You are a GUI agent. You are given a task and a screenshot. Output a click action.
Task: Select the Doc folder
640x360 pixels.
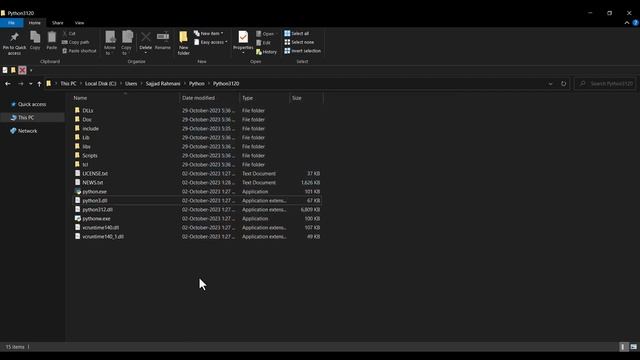pyautogui.click(x=87, y=120)
